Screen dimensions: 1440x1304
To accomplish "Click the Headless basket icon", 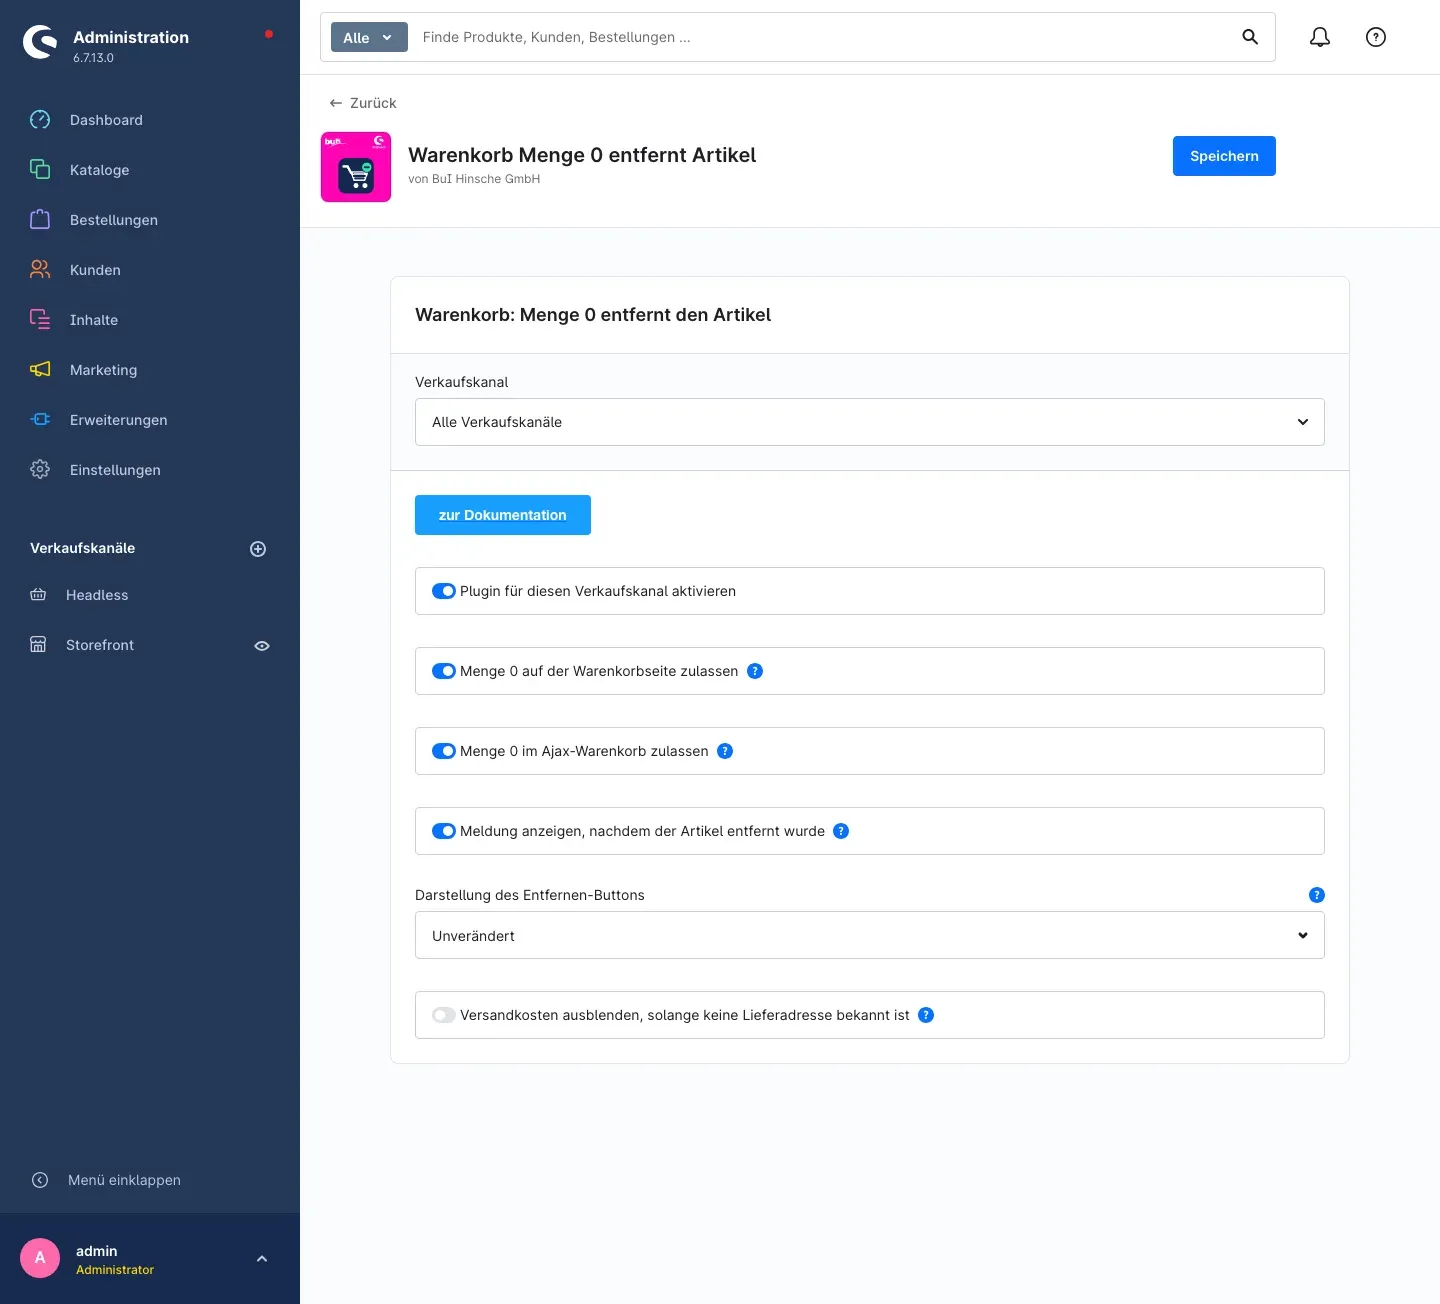I will click(38, 595).
